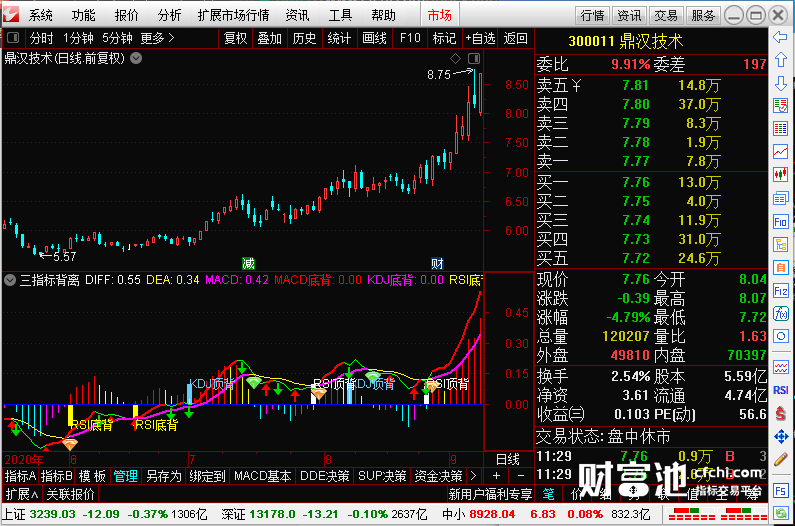The height and width of the screenshot is (526, 795).
Task: Open the 帮助 menu
Action: click(383, 15)
